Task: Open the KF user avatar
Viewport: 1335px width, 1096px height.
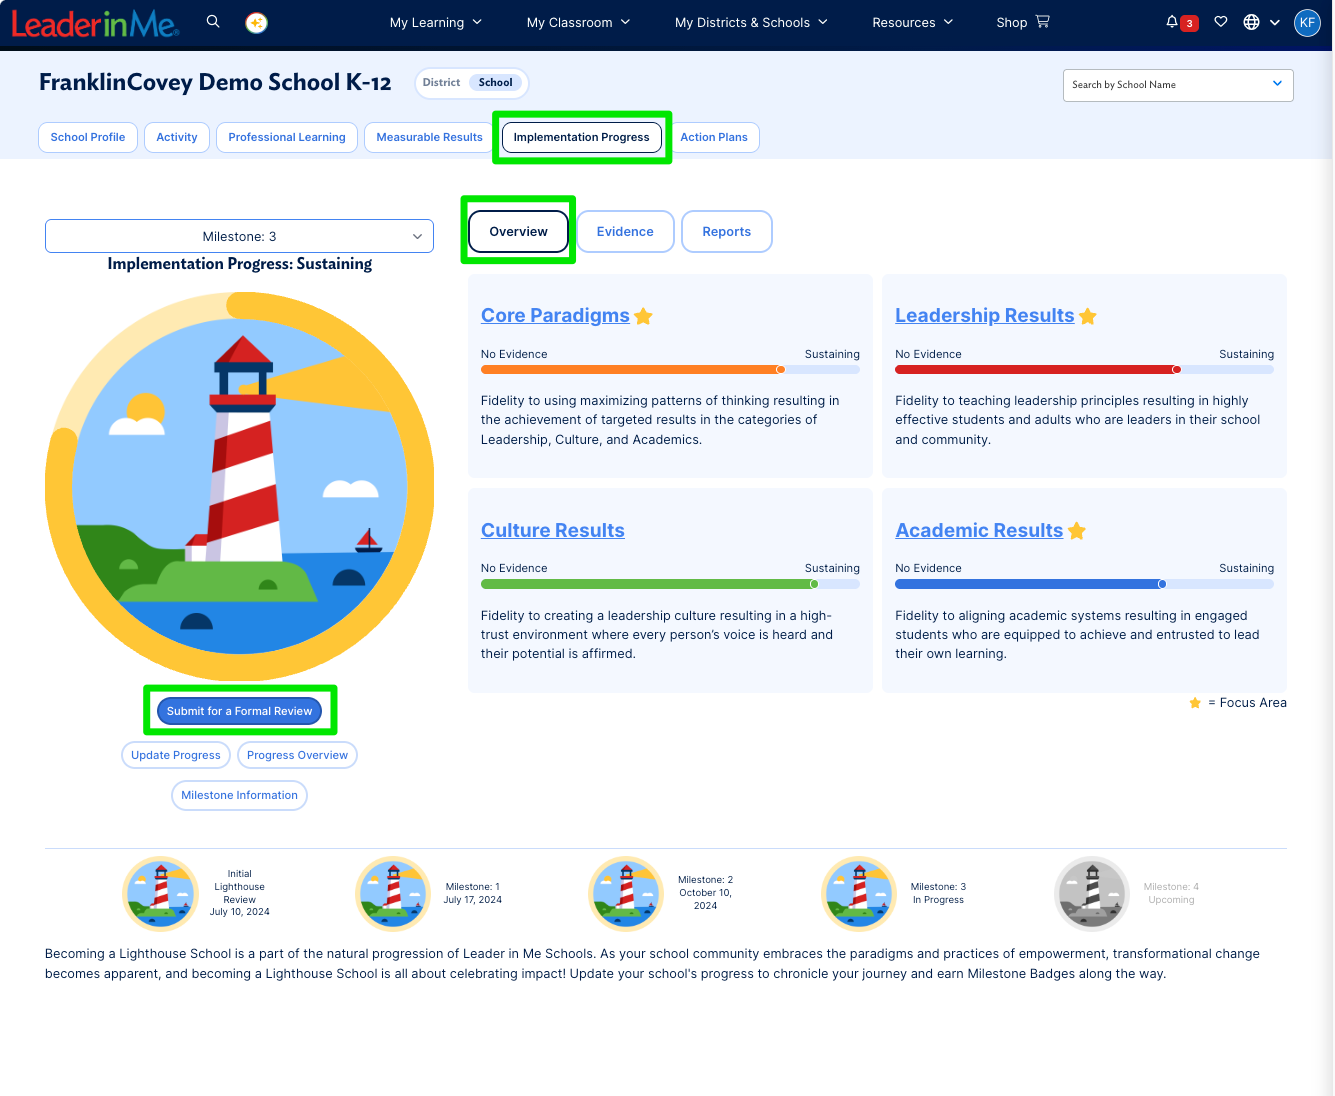Action: tap(1307, 22)
